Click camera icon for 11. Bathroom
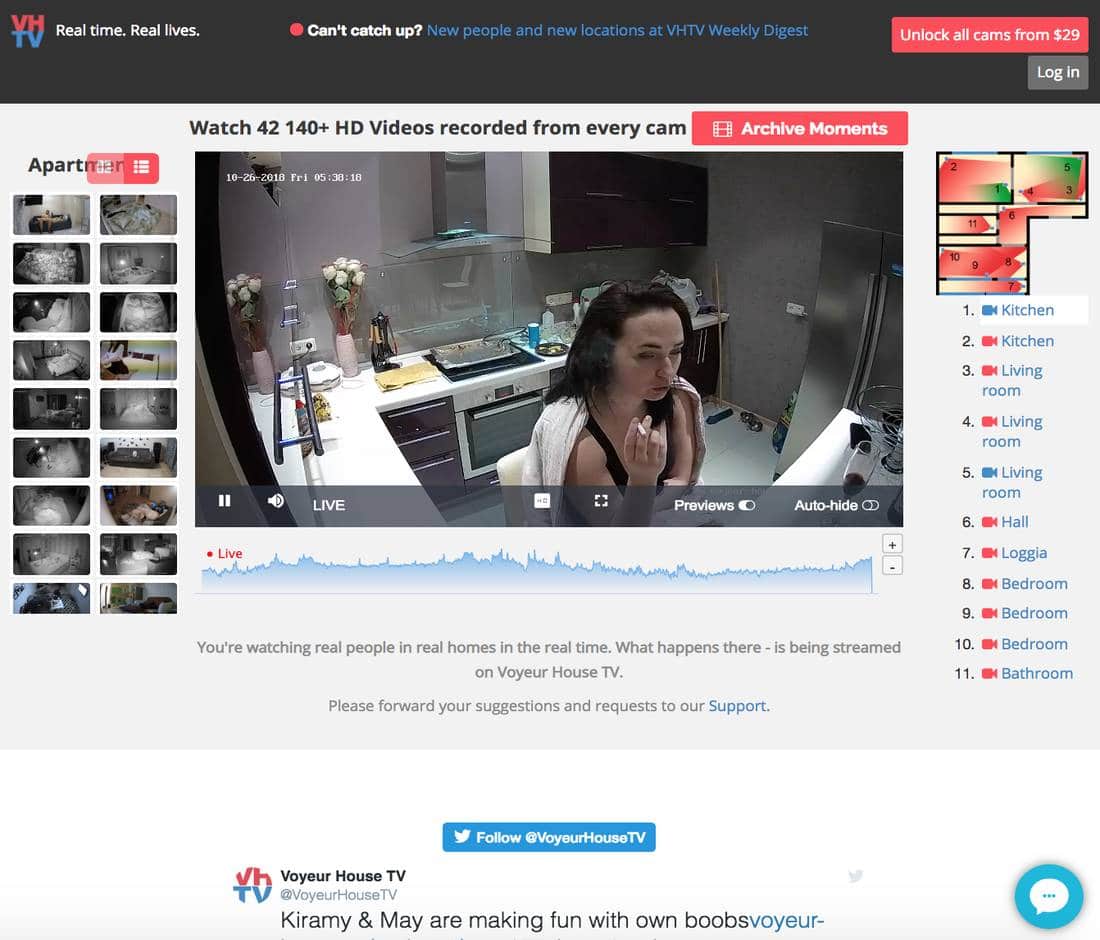Viewport: 1100px width, 940px height. click(x=989, y=673)
